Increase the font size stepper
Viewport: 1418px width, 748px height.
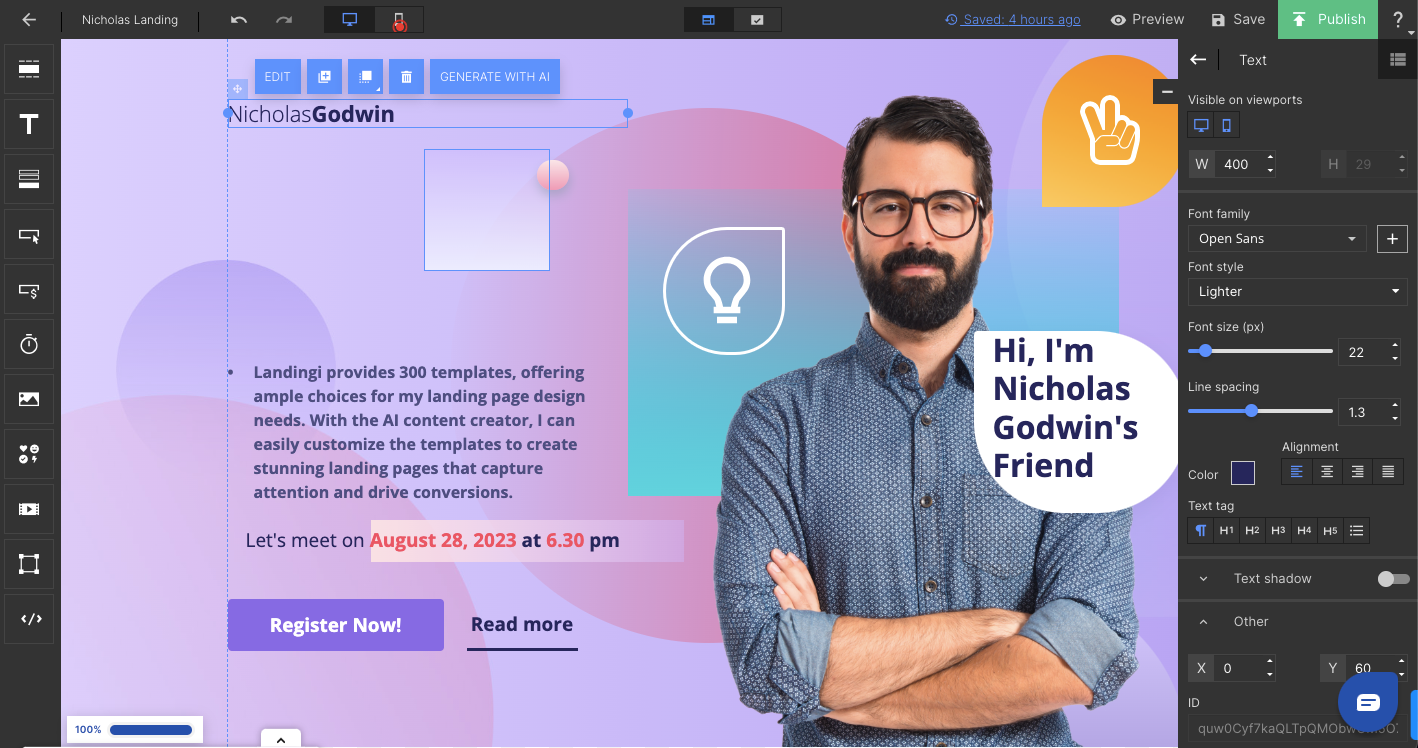1396,346
